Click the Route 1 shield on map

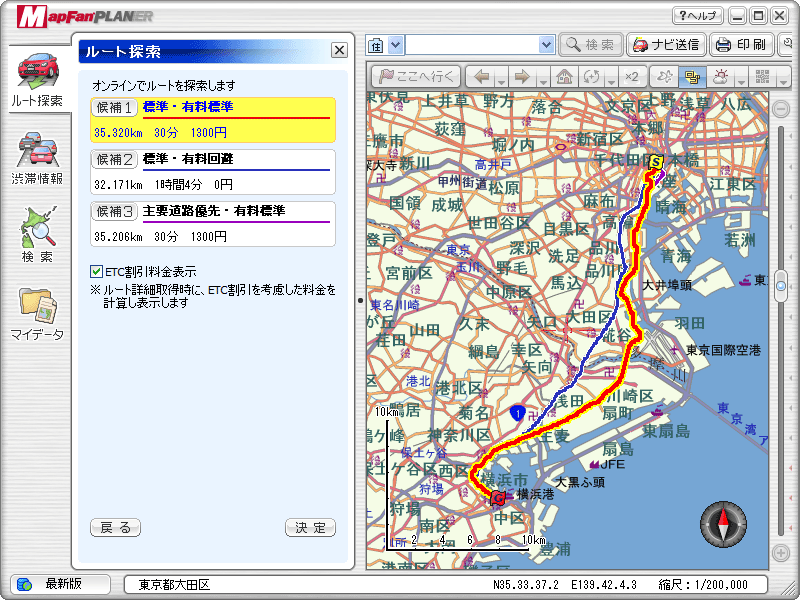coord(517,413)
